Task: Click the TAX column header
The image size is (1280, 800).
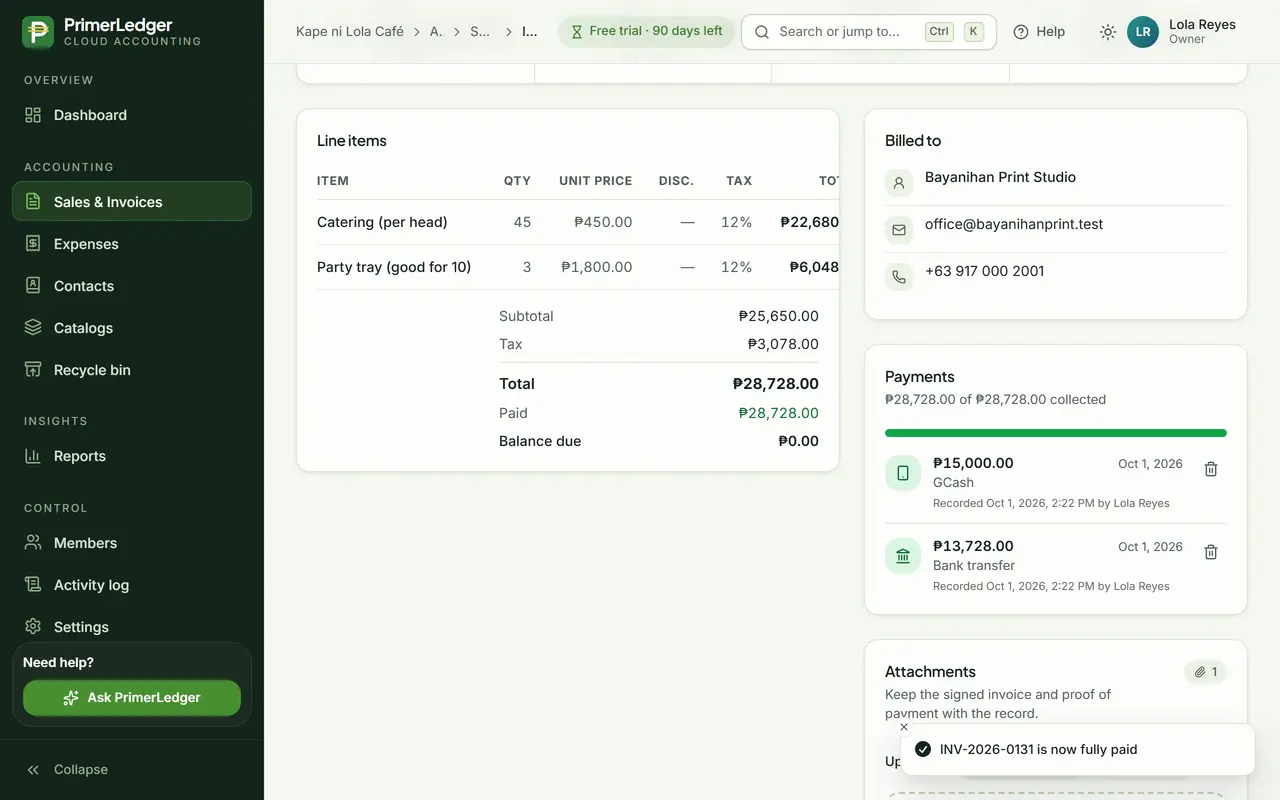Action: pos(739,181)
